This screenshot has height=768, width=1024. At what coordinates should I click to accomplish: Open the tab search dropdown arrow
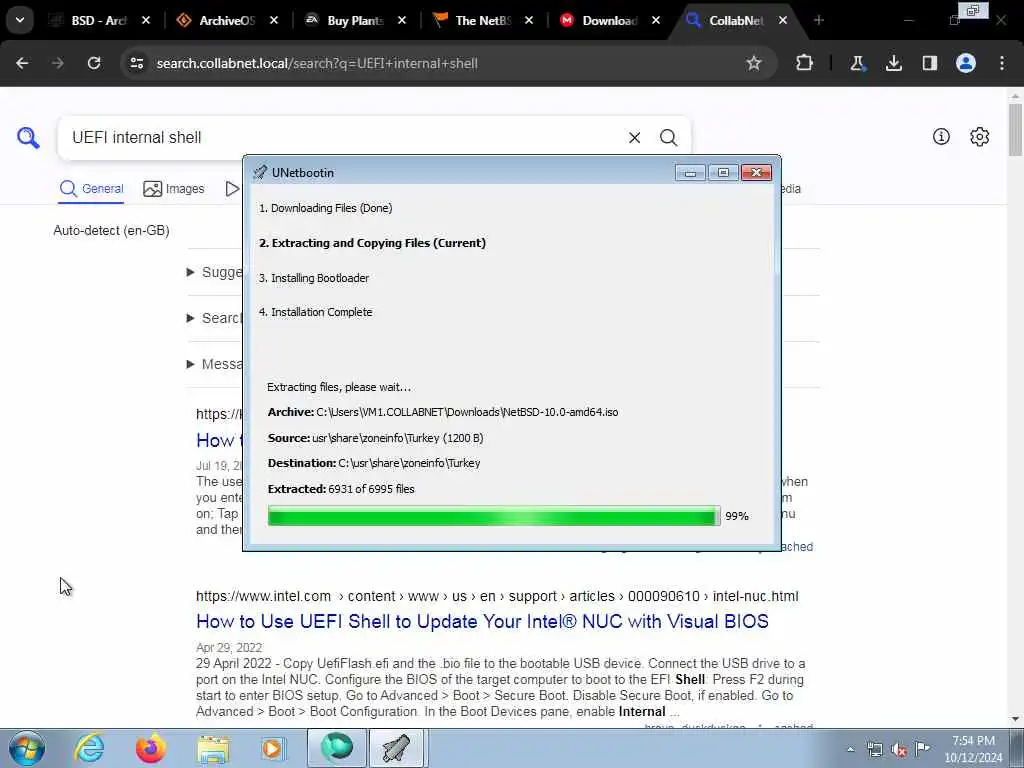[20, 20]
